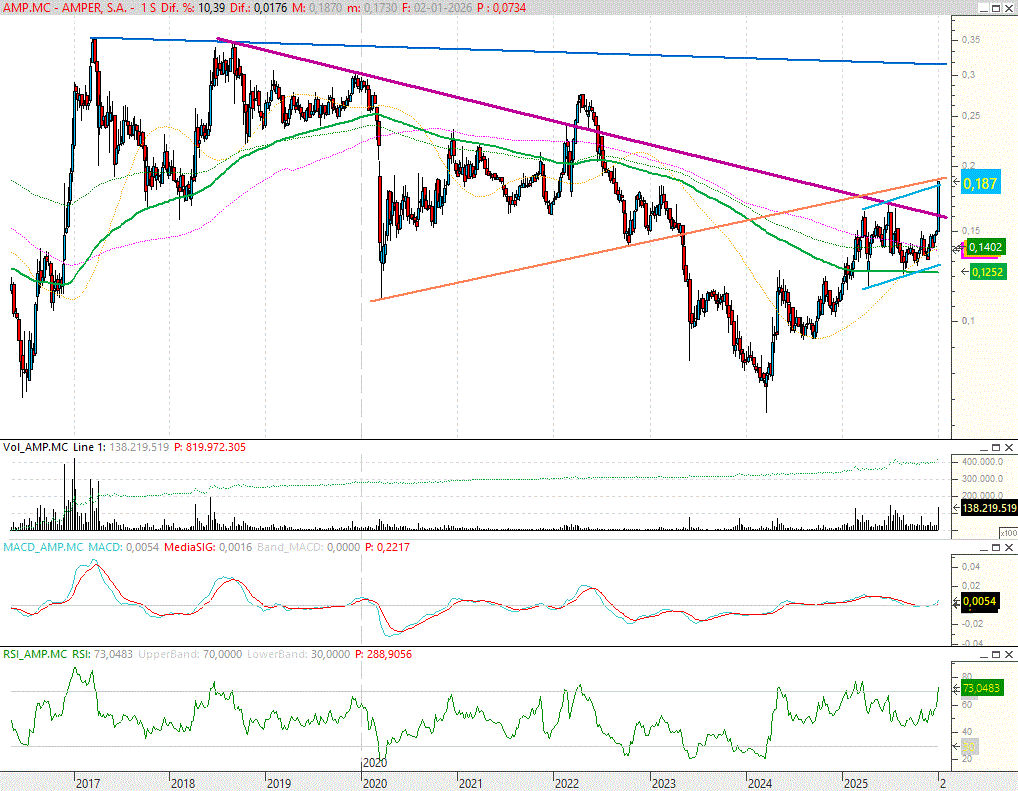The height and width of the screenshot is (791, 1018).
Task: Click the UpperBand: 70,0000 label
Action: tap(190, 655)
